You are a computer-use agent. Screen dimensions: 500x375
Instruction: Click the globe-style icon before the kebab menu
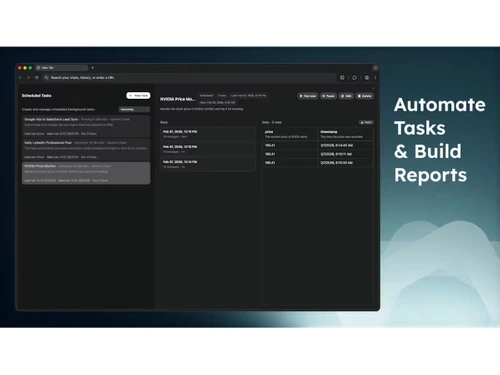pyautogui.click(x=367, y=78)
